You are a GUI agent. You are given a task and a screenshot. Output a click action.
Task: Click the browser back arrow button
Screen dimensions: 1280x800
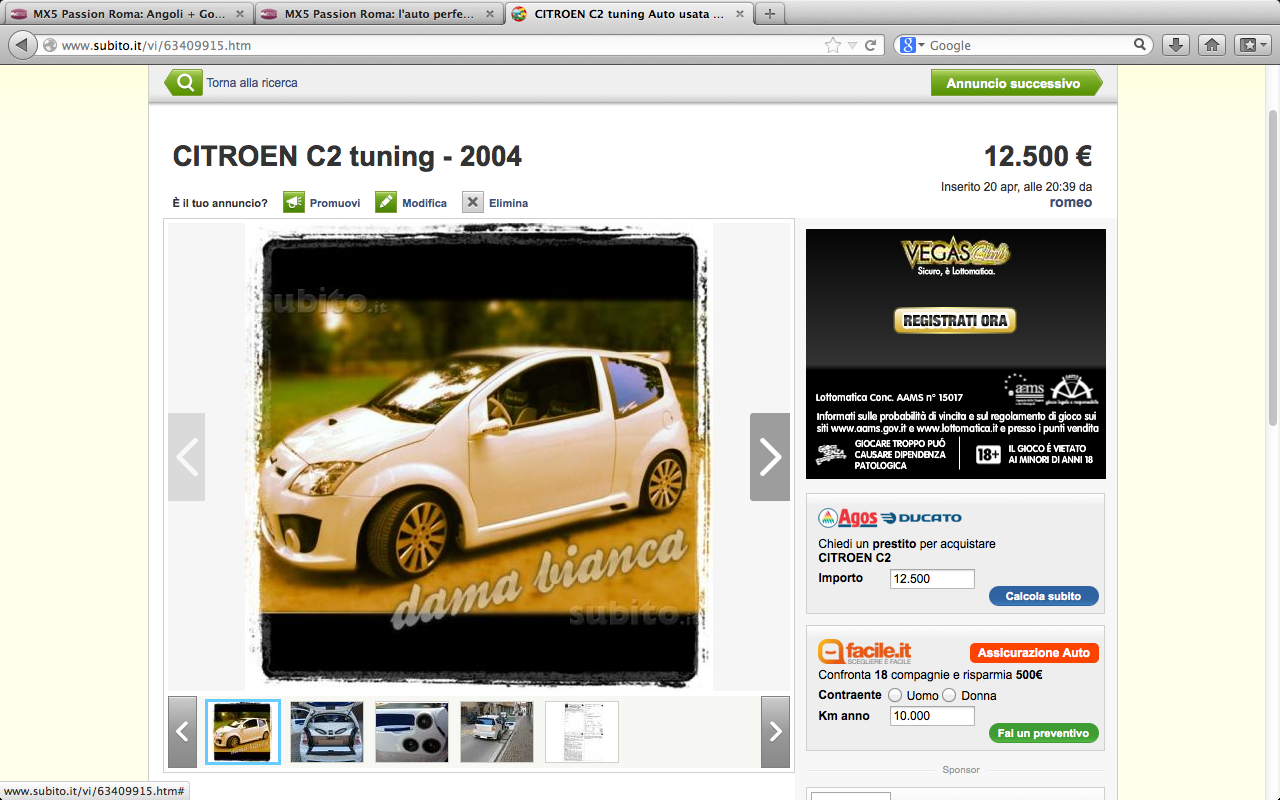click(x=22, y=45)
